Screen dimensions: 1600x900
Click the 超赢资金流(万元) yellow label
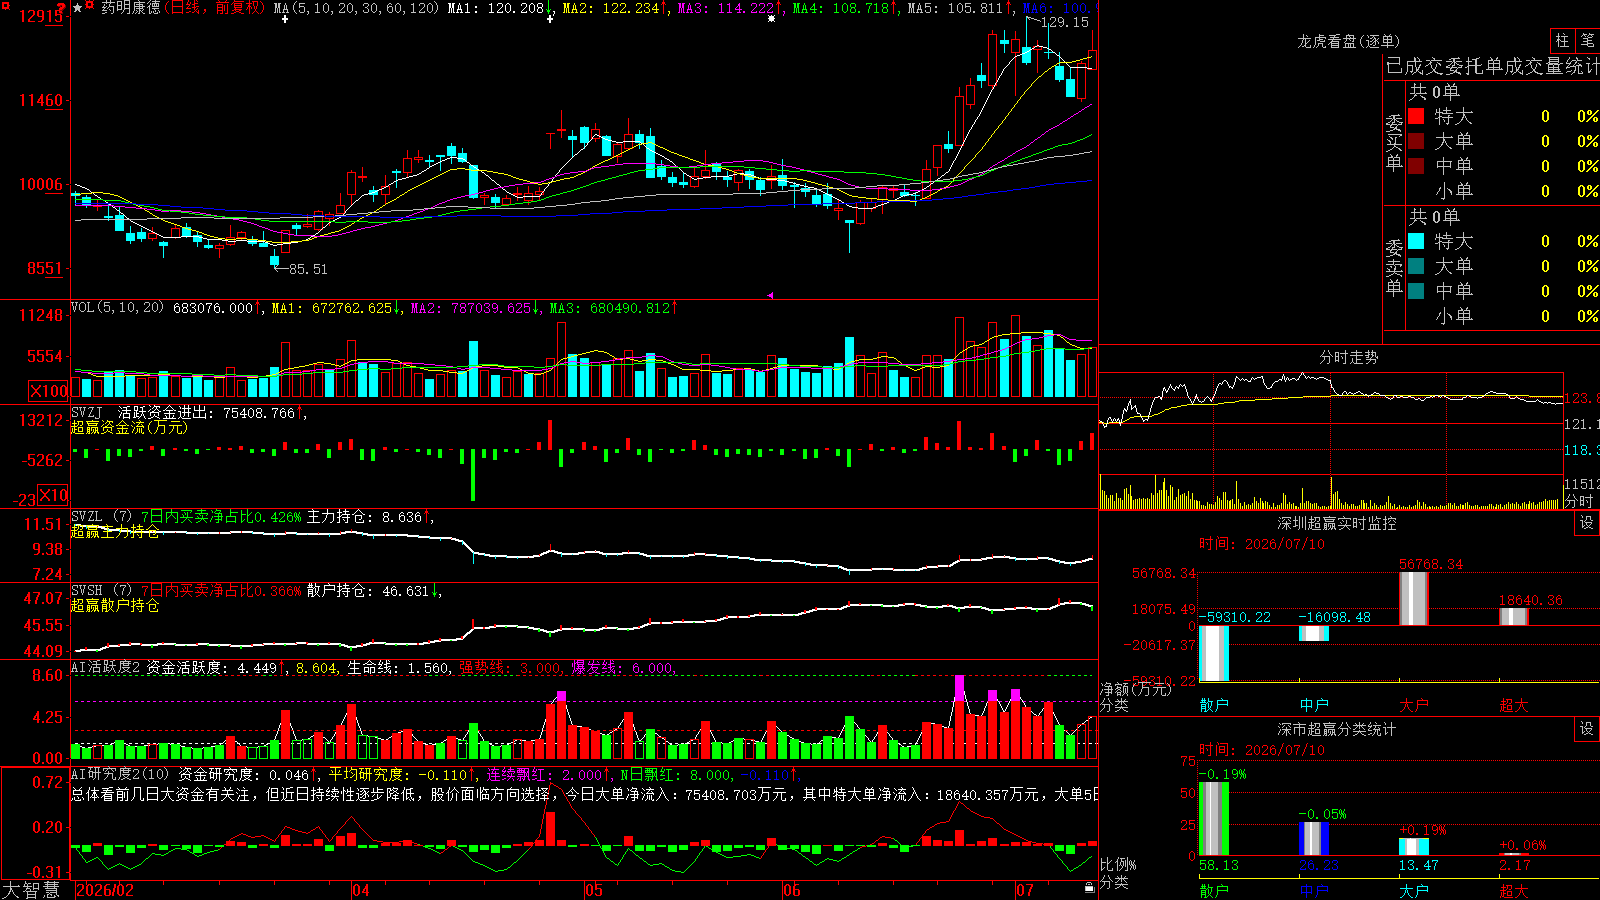(129, 427)
